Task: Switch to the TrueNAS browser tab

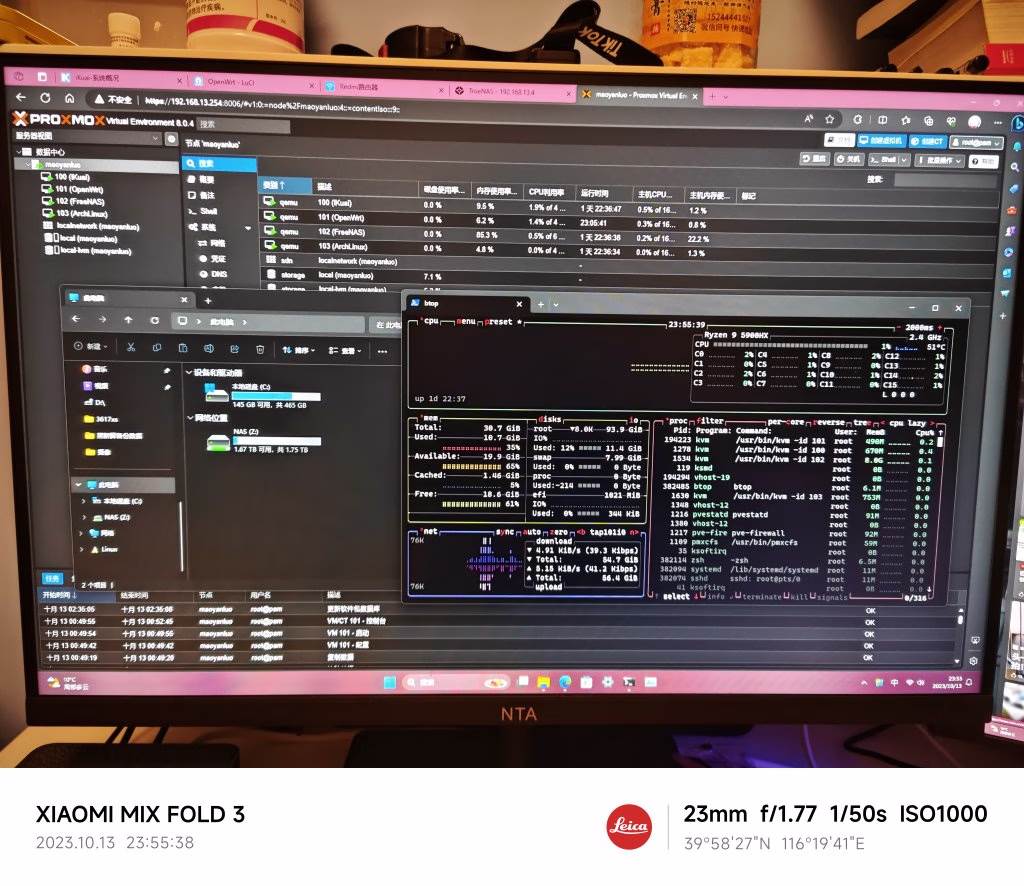Action: pos(512,91)
